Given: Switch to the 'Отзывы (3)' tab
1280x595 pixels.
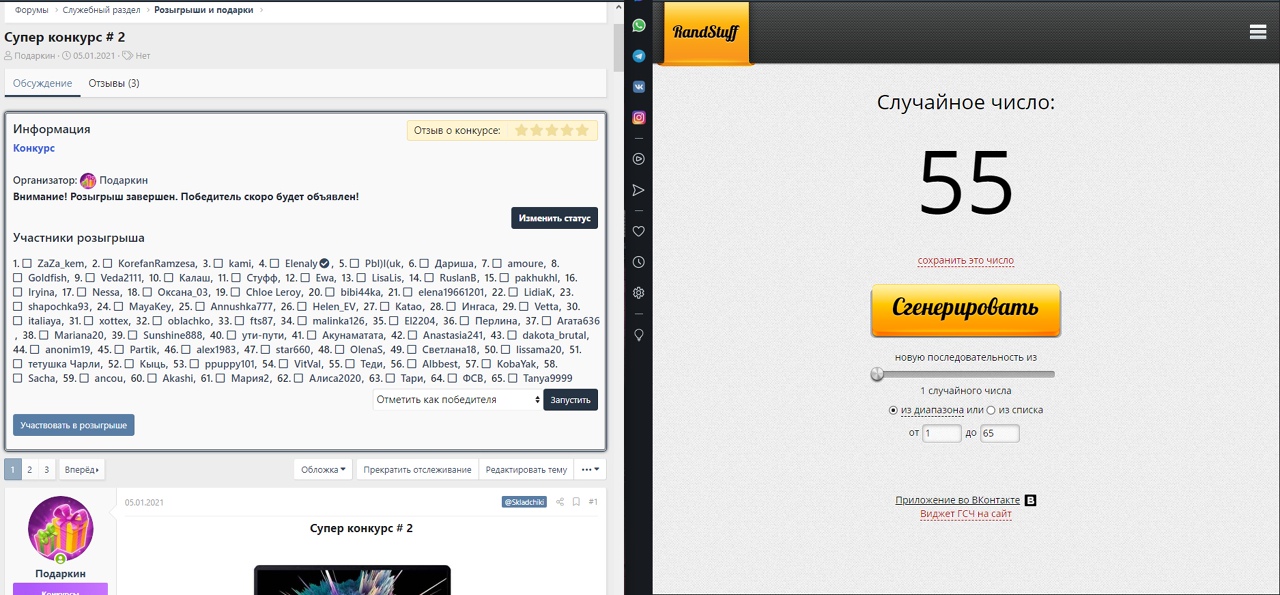Looking at the screenshot, I should coord(114,83).
